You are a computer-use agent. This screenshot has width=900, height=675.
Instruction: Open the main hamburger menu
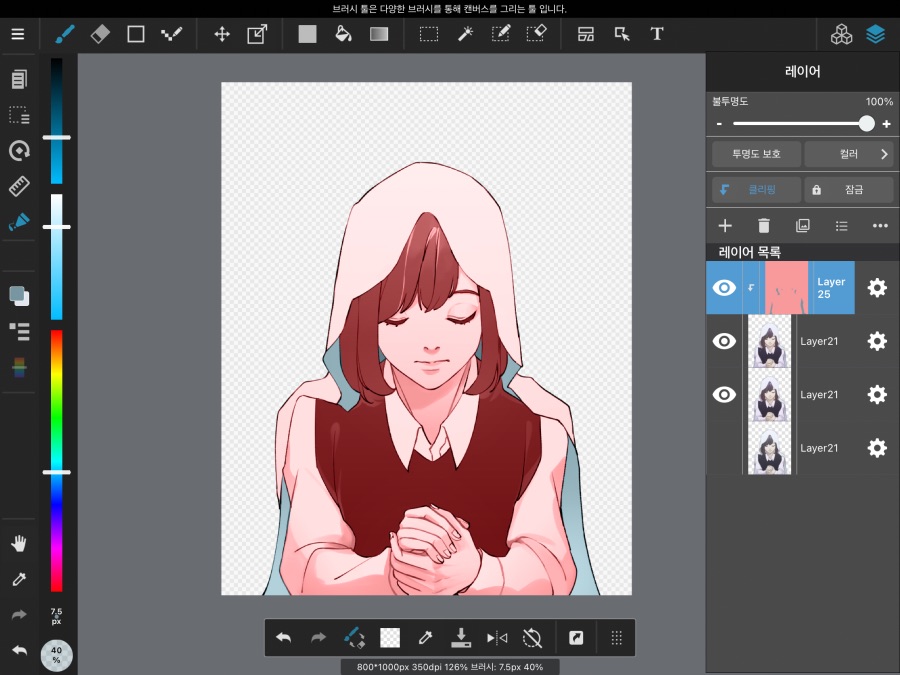(x=18, y=33)
